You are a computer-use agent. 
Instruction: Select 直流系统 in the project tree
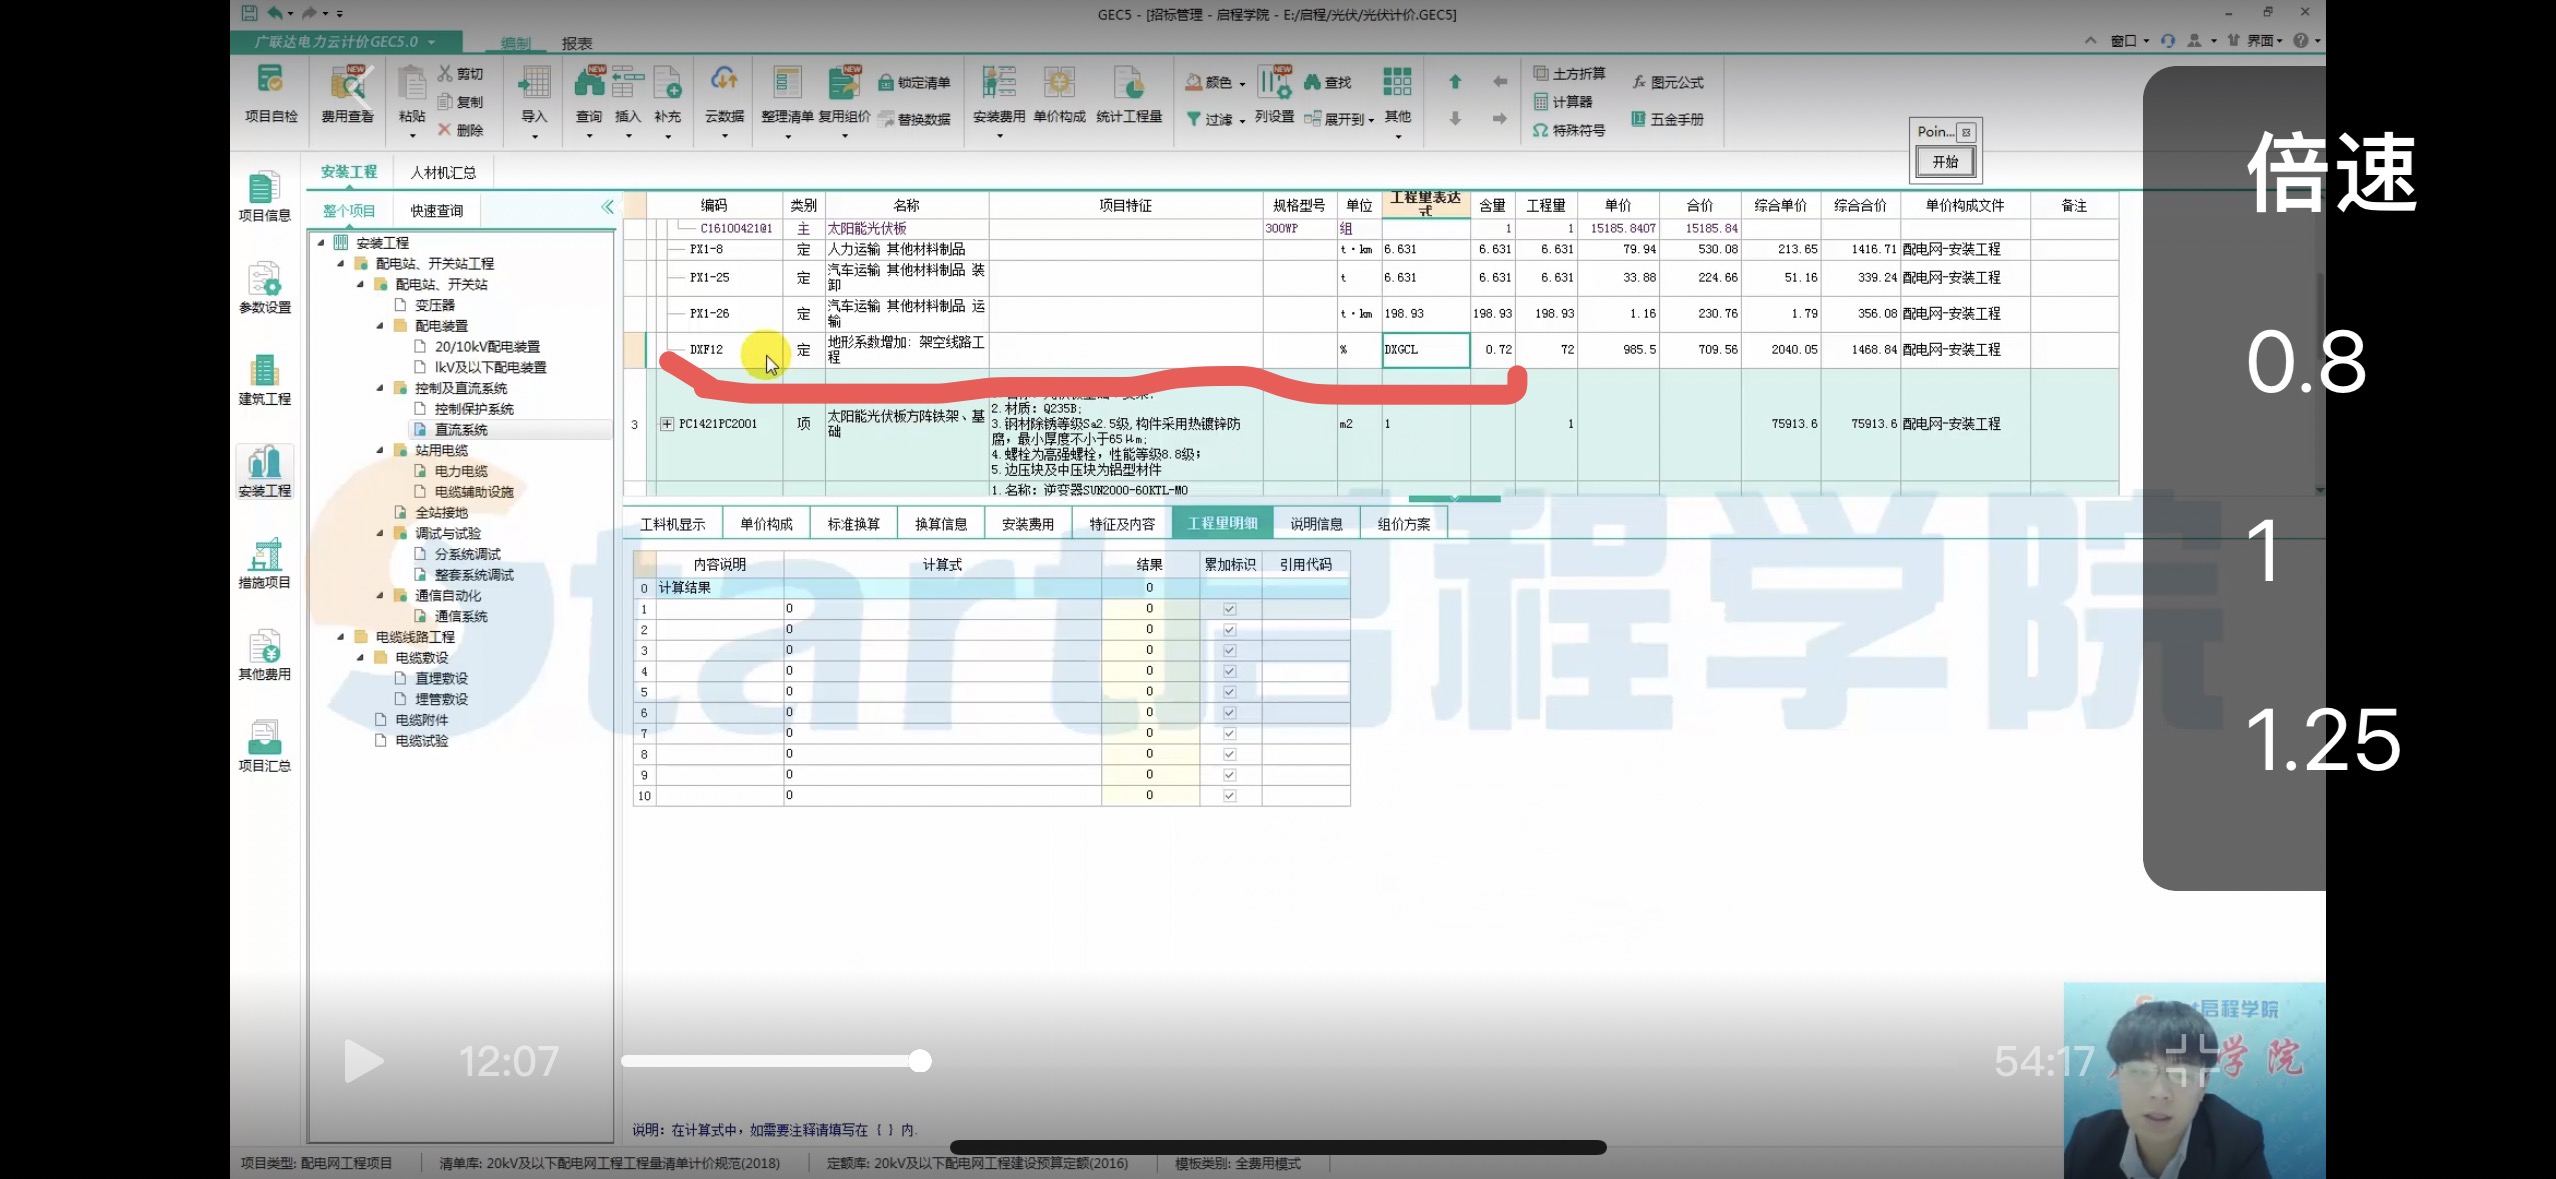pyautogui.click(x=461, y=430)
